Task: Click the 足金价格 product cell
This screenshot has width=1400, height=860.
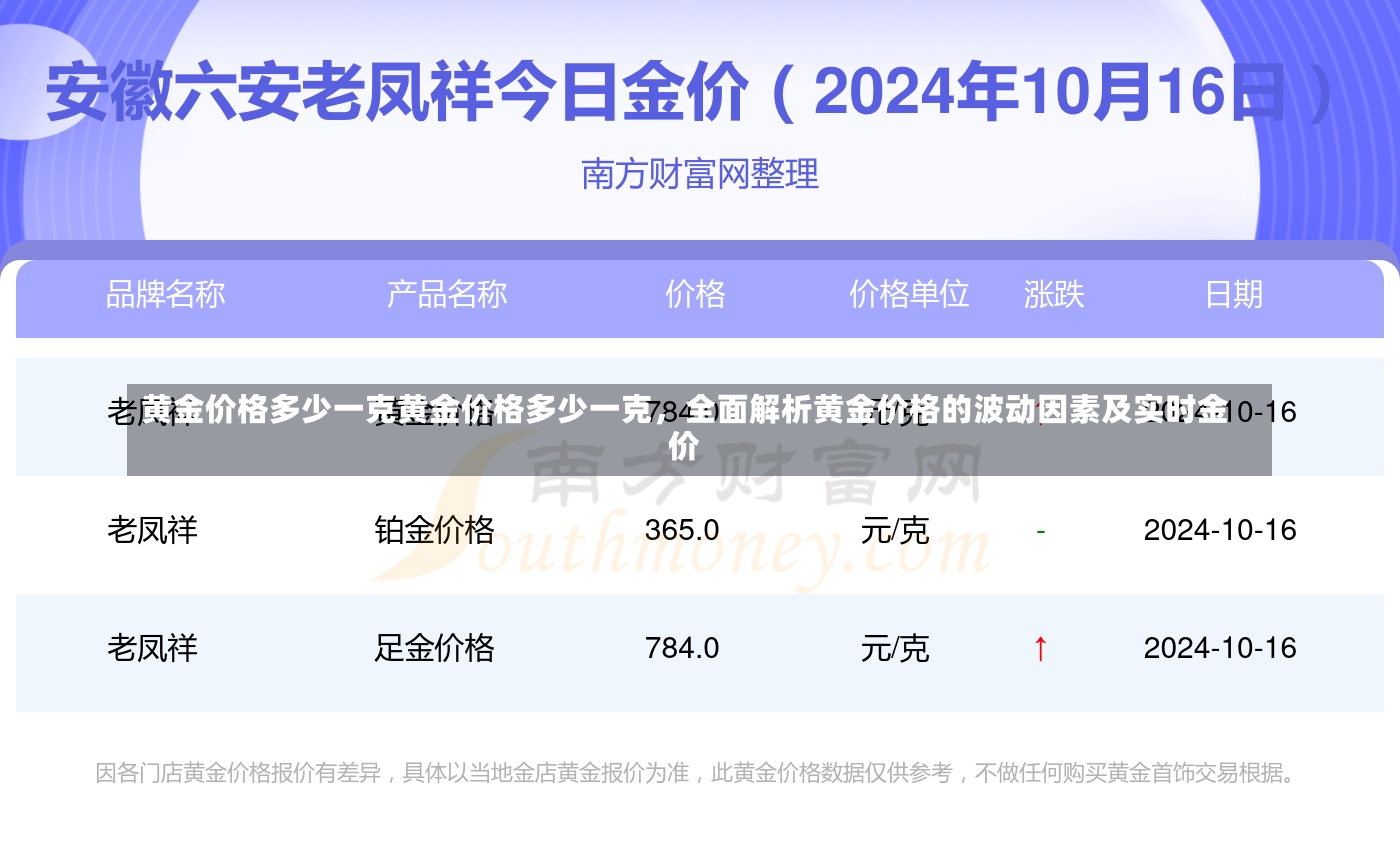Action: pyautogui.click(x=434, y=648)
